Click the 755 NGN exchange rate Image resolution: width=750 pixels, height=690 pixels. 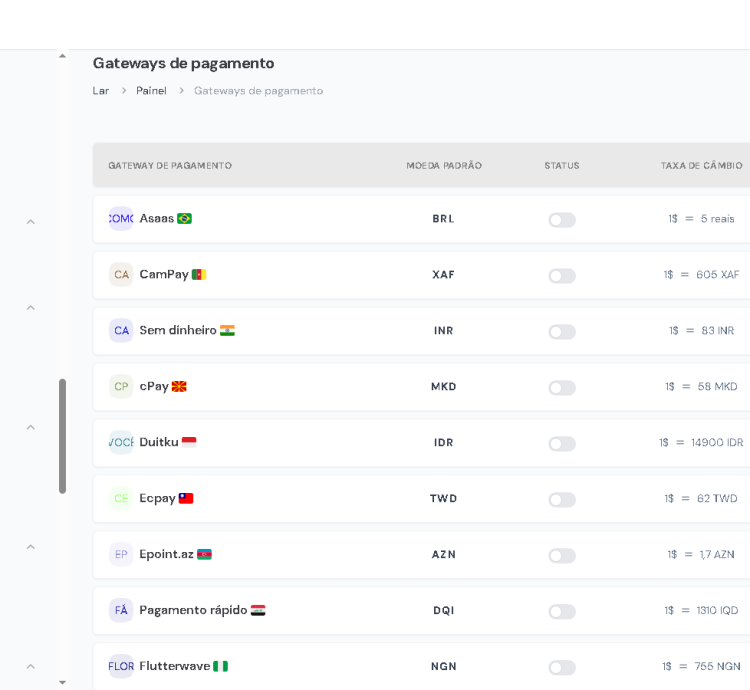click(x=701, y=667)
